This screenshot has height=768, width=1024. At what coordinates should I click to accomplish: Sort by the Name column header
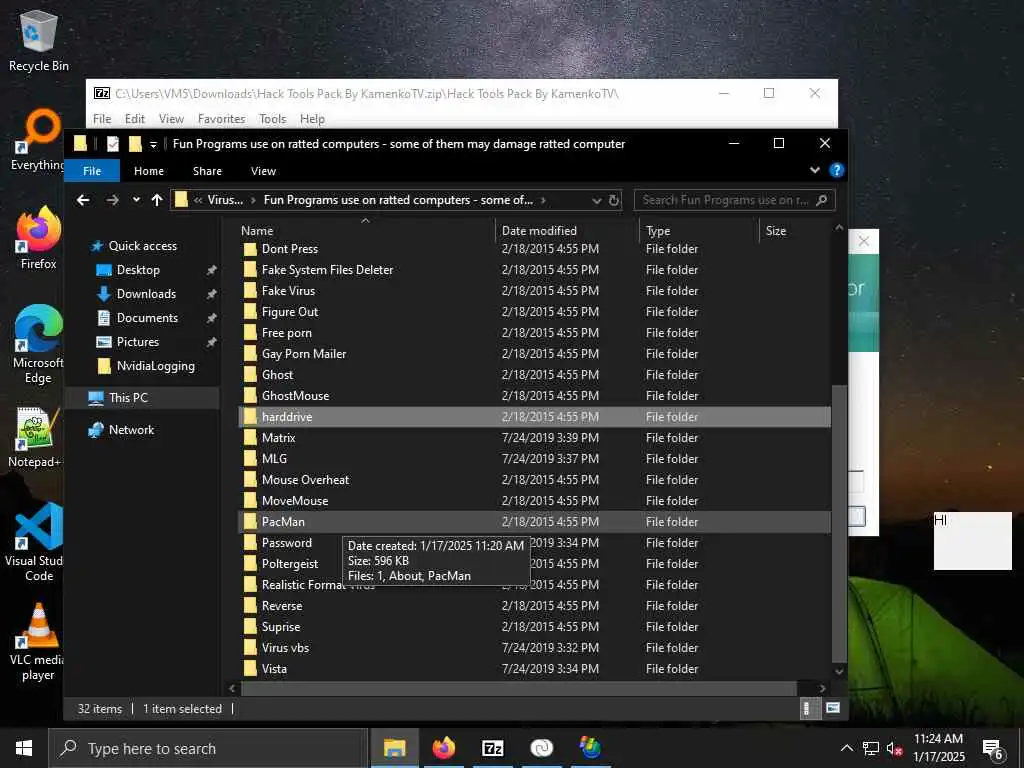[366, 231]
